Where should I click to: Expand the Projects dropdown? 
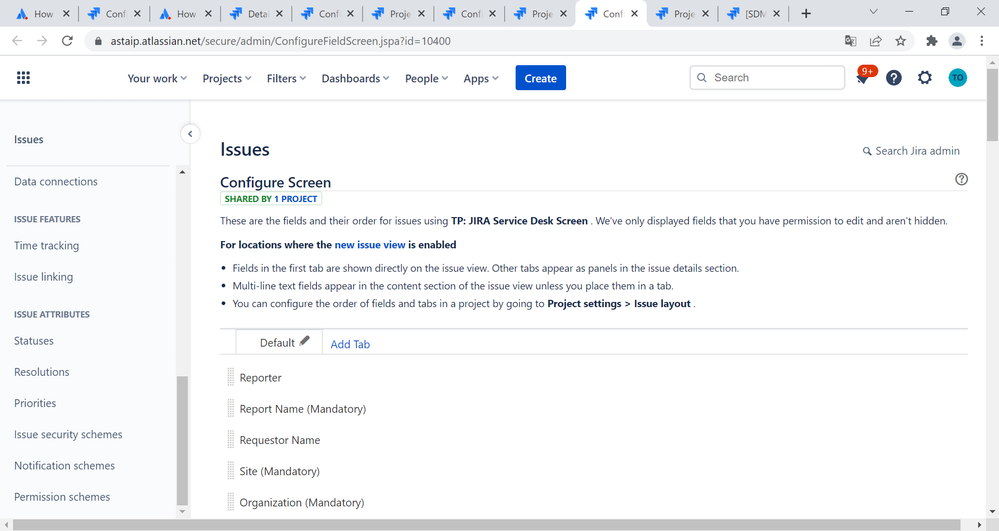tap(227, 78)
